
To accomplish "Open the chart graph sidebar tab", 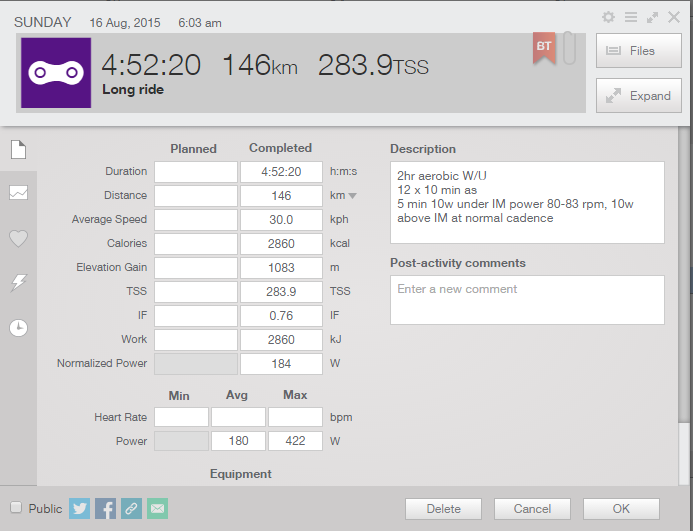I will 19,192.
